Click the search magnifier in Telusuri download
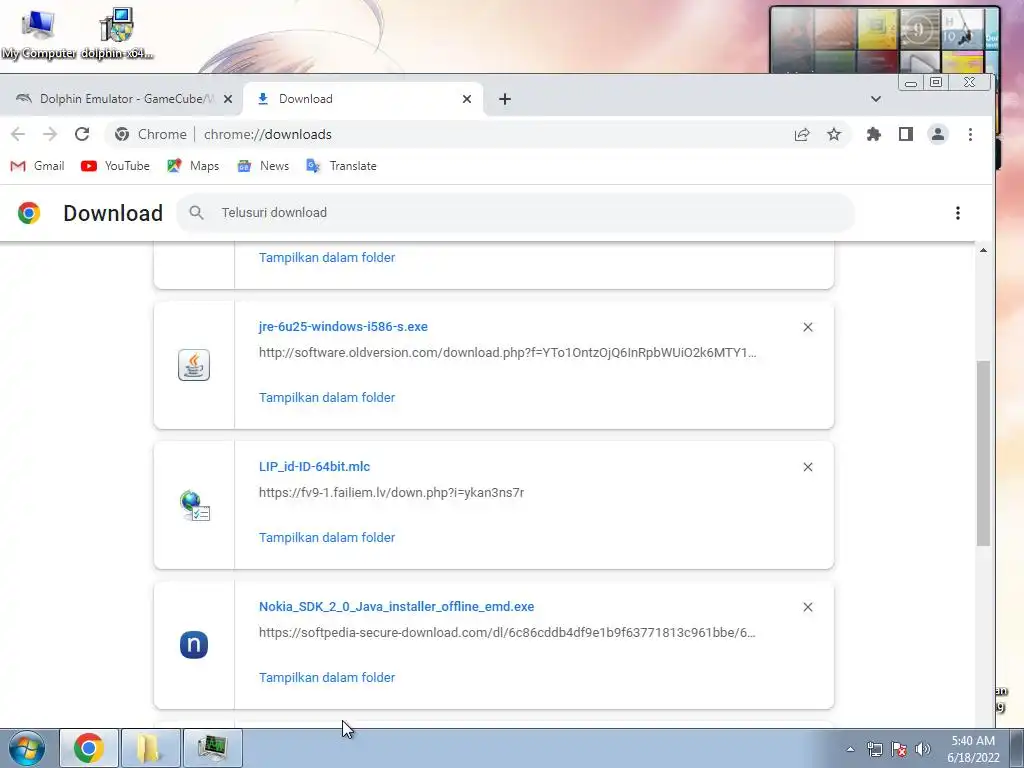This screenshot has height=768, width=1024. 197,213
